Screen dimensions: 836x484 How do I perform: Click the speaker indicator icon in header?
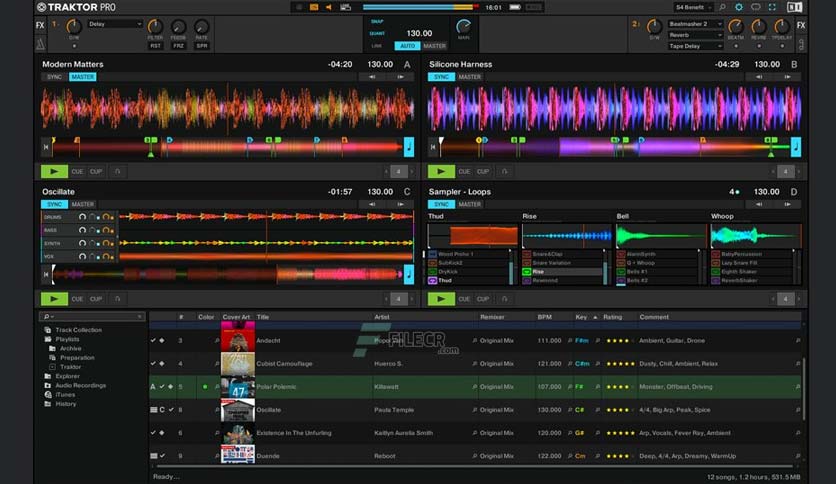click(329, 7)
